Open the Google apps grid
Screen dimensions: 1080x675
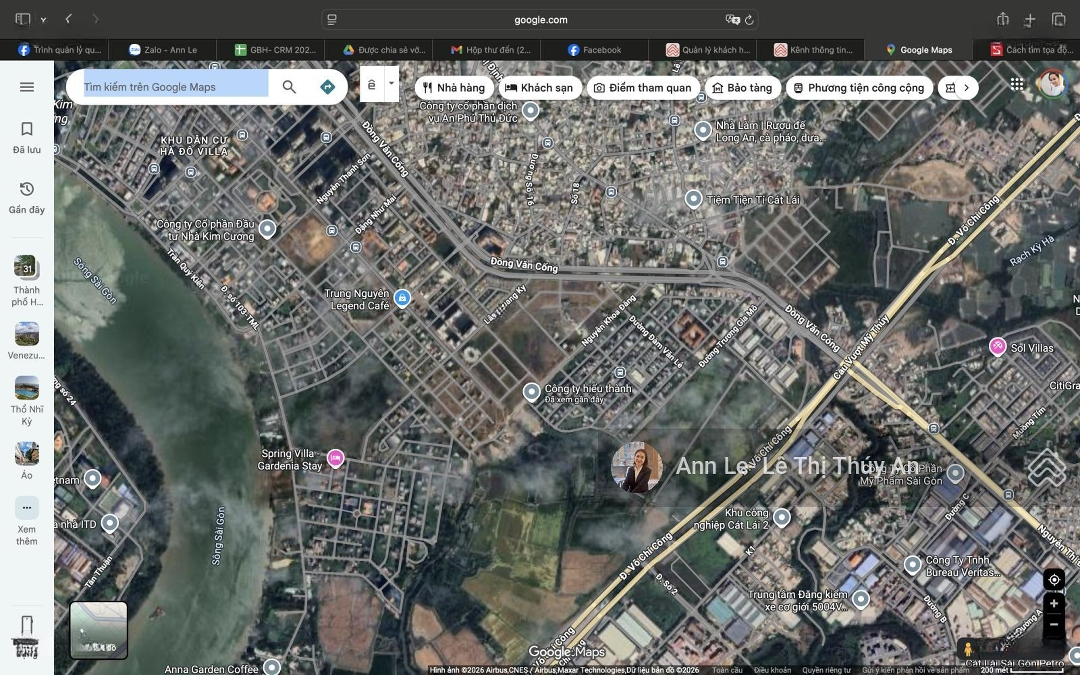pyautogui.click(x=1017, y=85)
